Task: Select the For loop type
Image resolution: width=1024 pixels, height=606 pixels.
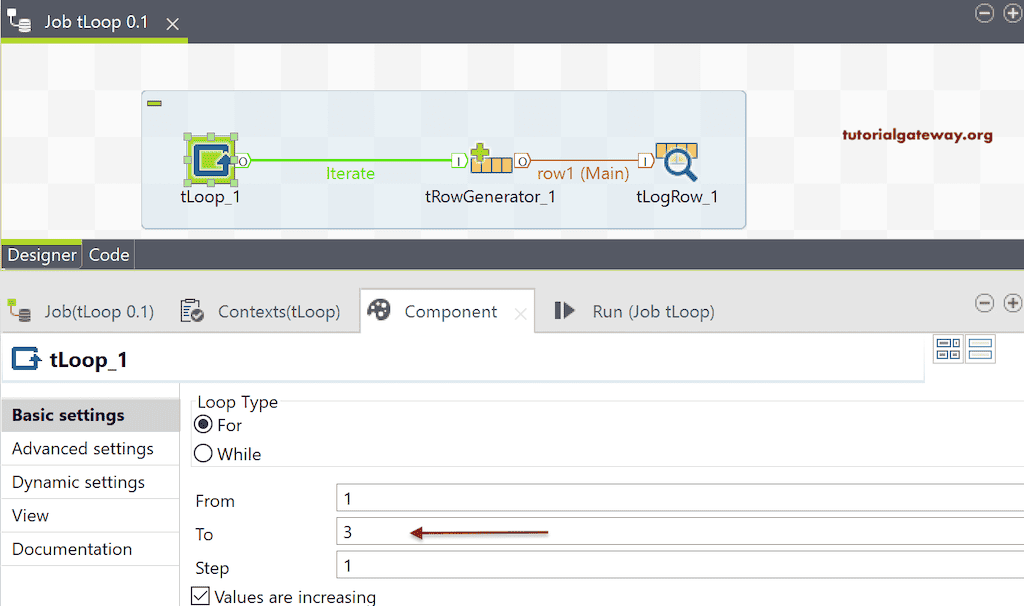Action: click(204, 425)
